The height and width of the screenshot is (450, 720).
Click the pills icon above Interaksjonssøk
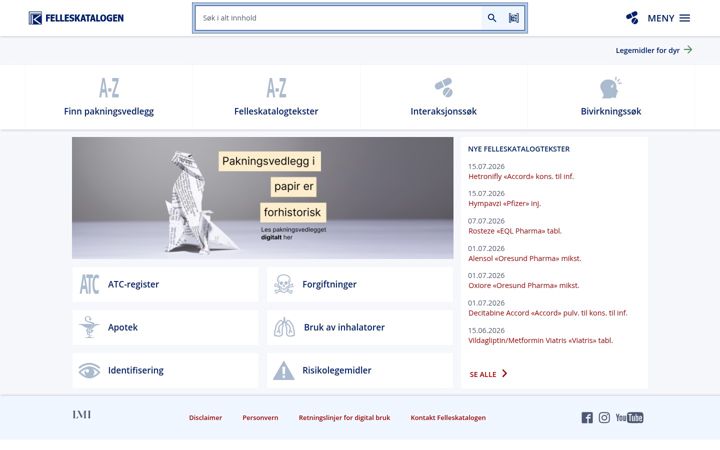coord(444,87)
